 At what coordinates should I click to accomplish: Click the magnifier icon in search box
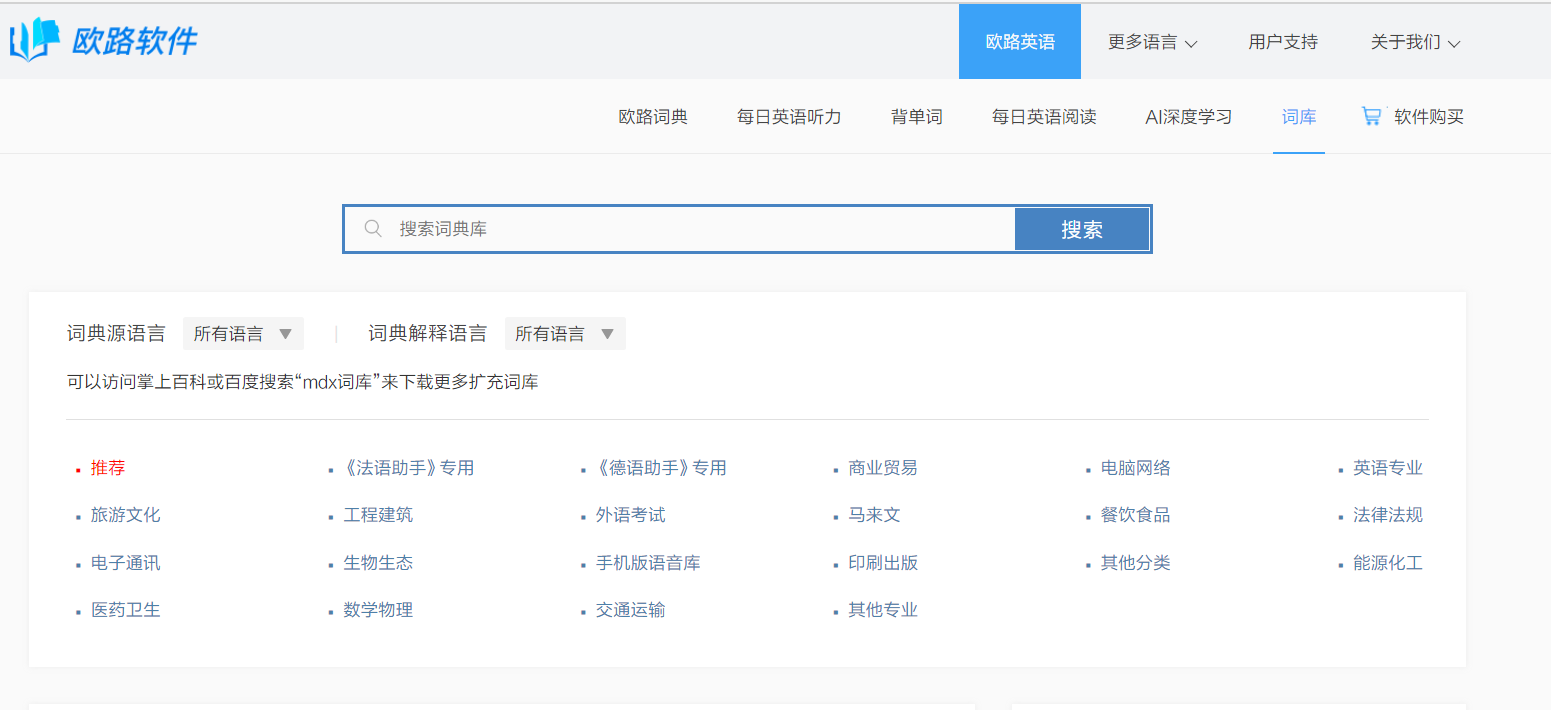[373, 229]
